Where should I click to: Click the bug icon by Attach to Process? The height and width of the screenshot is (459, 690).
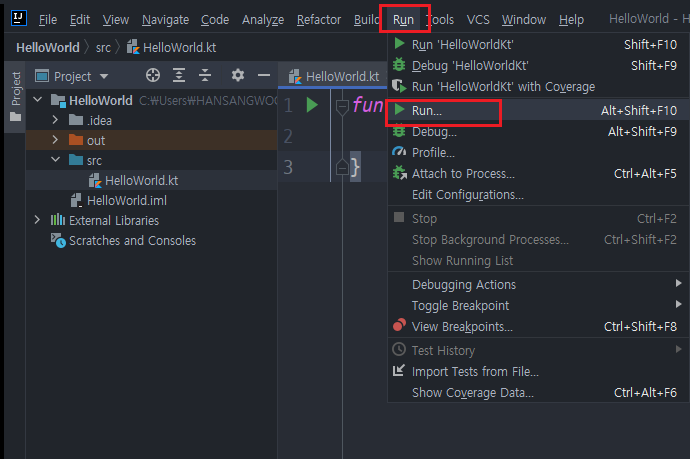400,173
